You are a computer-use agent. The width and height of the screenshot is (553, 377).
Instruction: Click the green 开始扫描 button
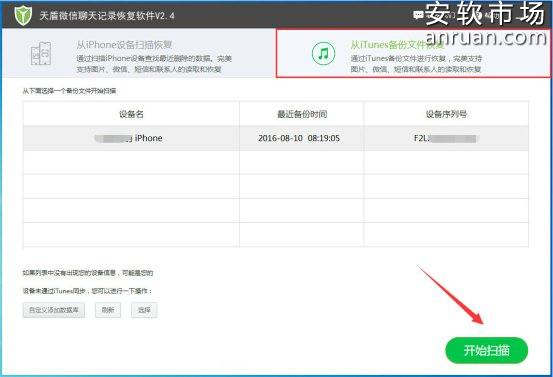(x=487, y=350)
